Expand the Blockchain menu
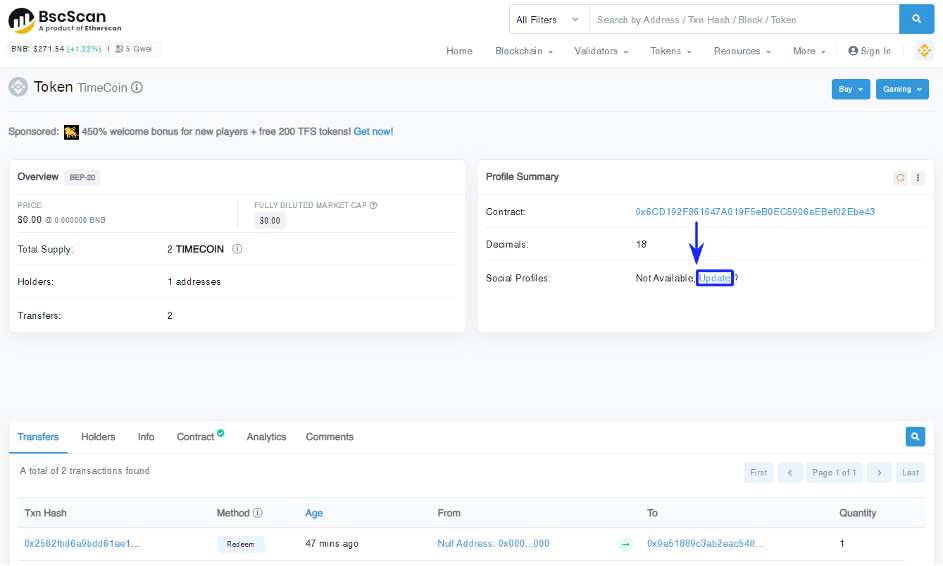 tap(524, 51)
